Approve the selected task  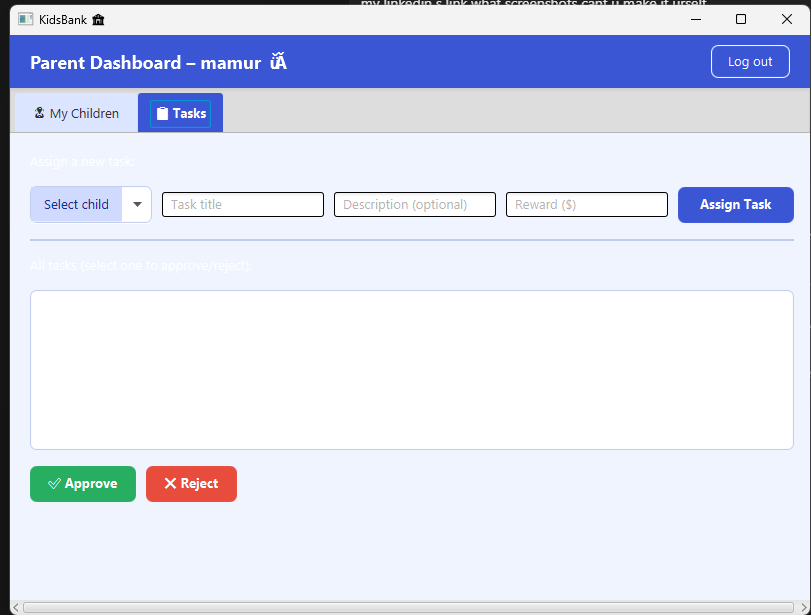(x=83, y=484)
